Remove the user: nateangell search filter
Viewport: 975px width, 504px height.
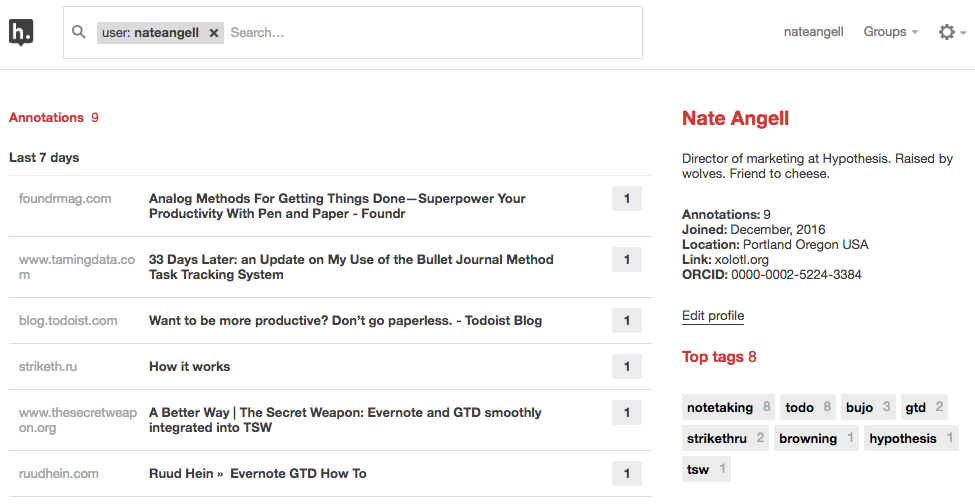[x=213, y=33]
